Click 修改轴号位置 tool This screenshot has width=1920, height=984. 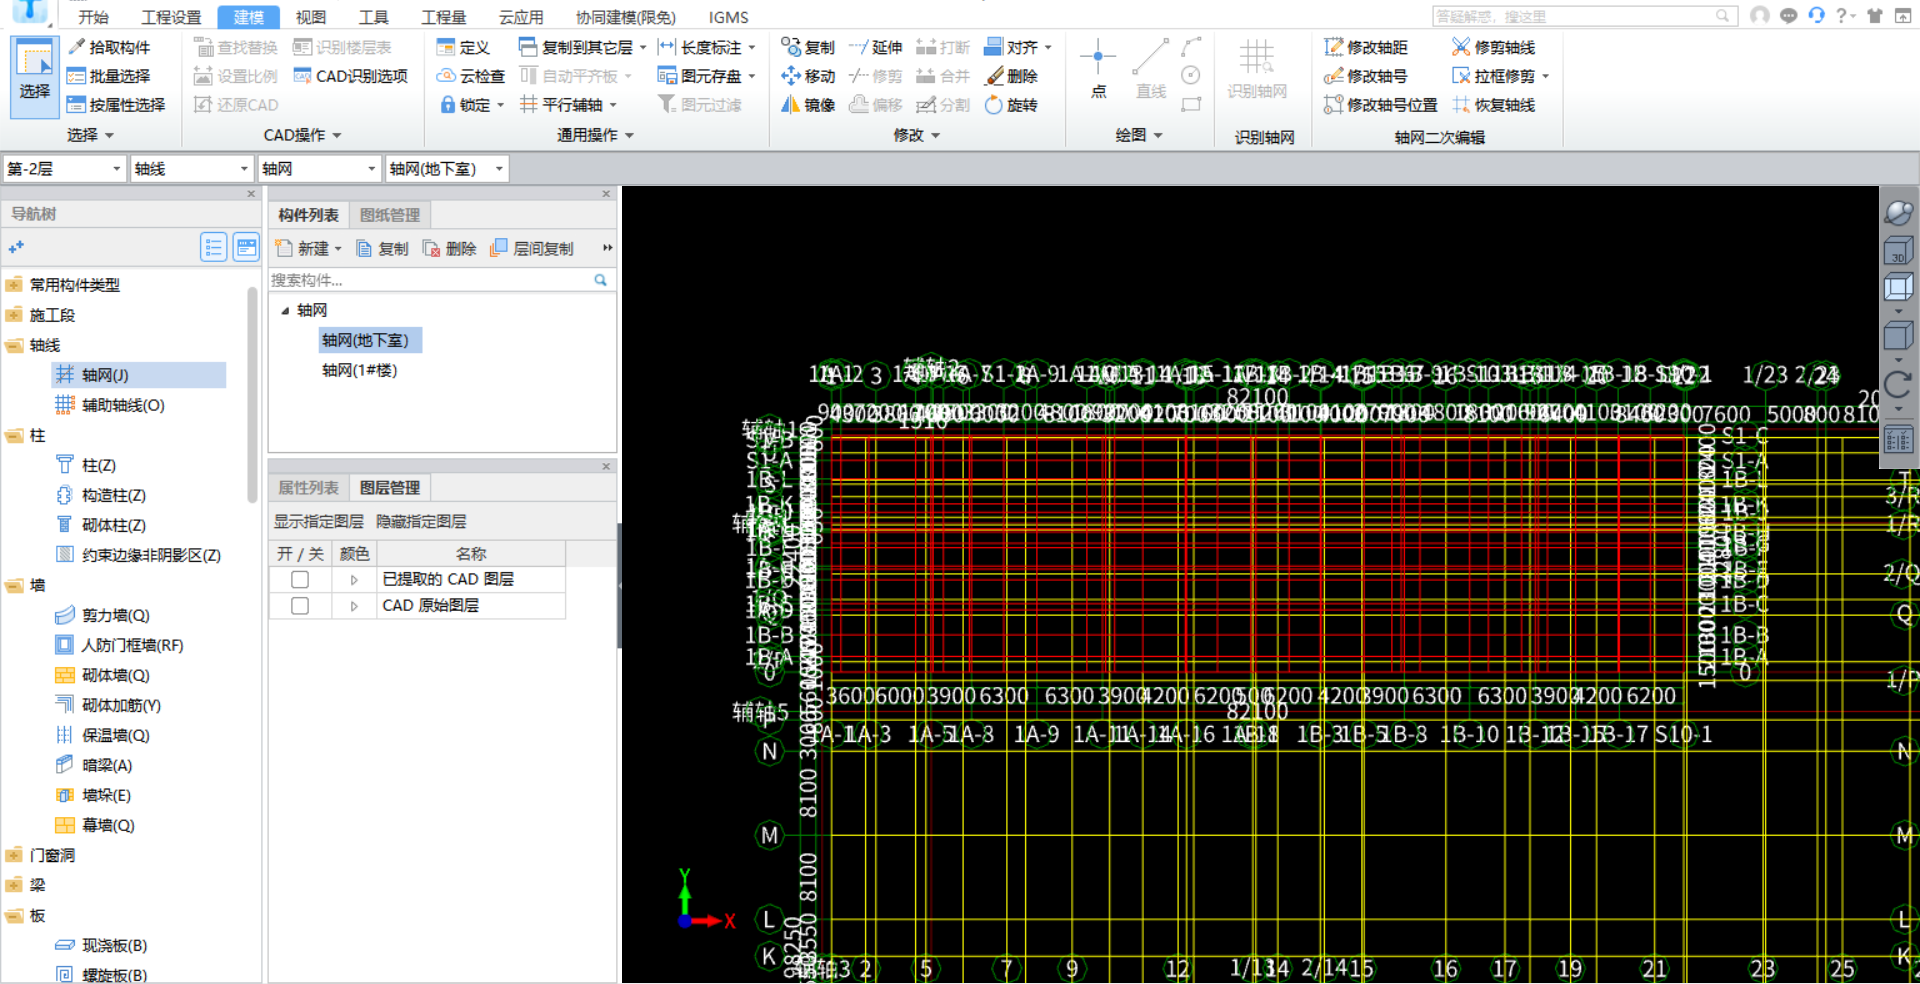tap(1381, 105)
